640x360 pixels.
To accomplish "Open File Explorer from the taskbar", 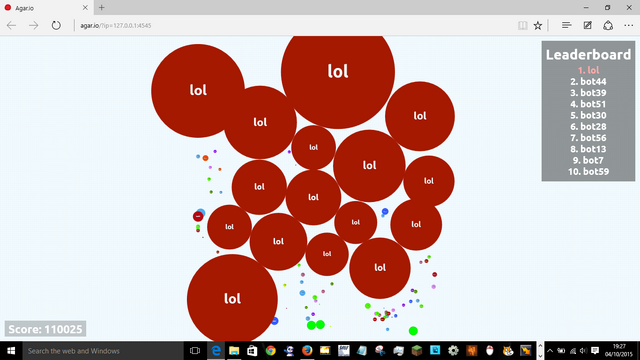I will point(234,351).
